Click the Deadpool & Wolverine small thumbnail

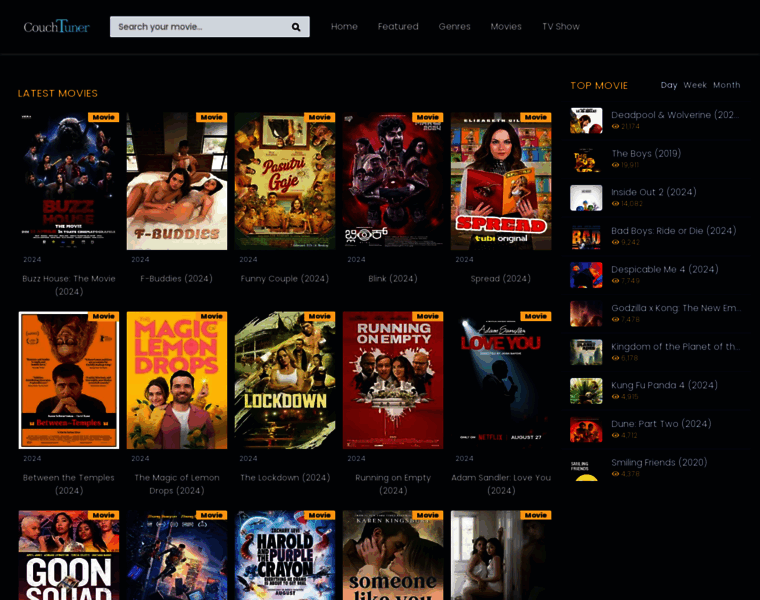point(586,120)
